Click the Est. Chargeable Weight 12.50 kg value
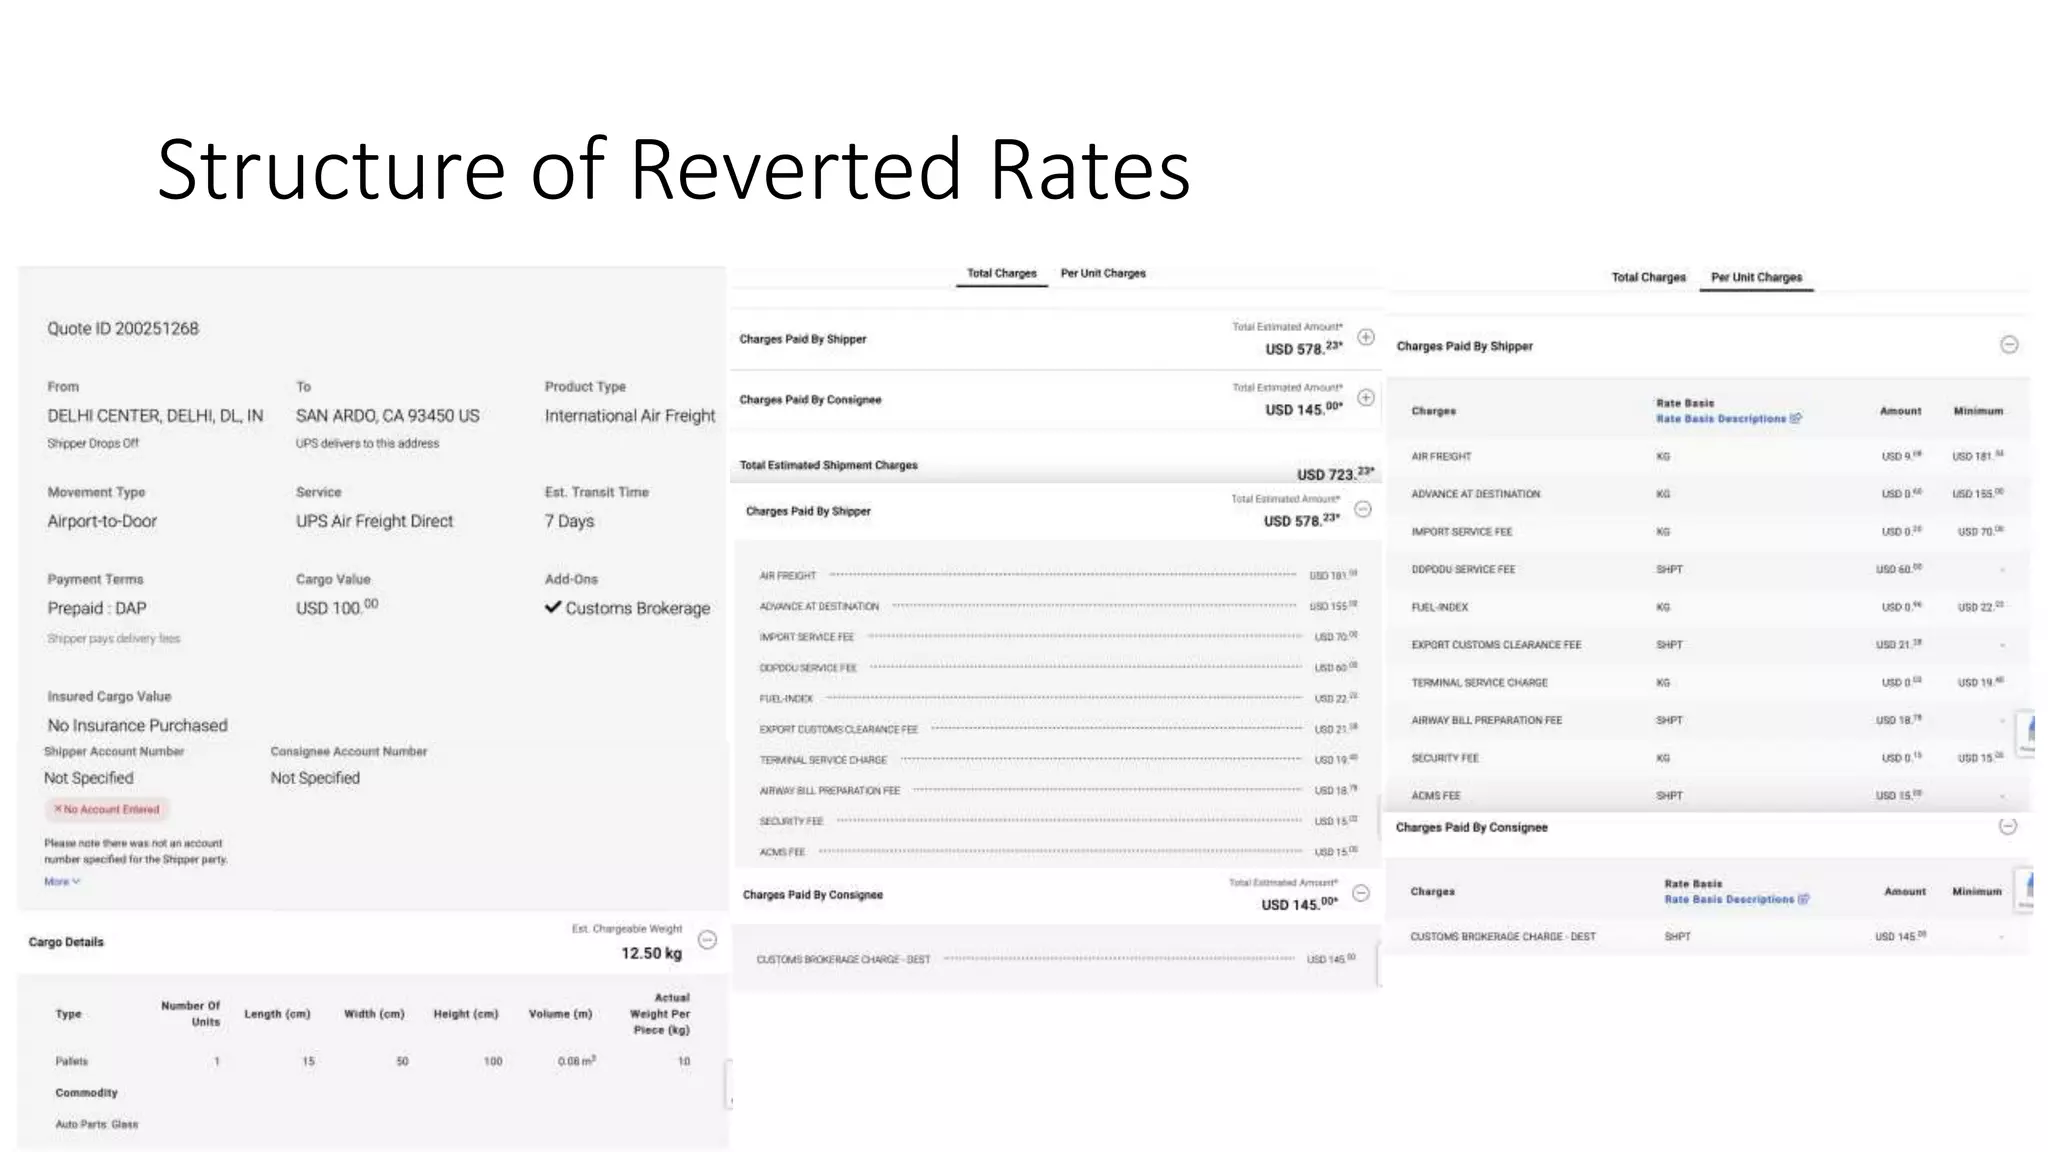The width and height of the screenshot is (2048, 1152). (651, 953)
